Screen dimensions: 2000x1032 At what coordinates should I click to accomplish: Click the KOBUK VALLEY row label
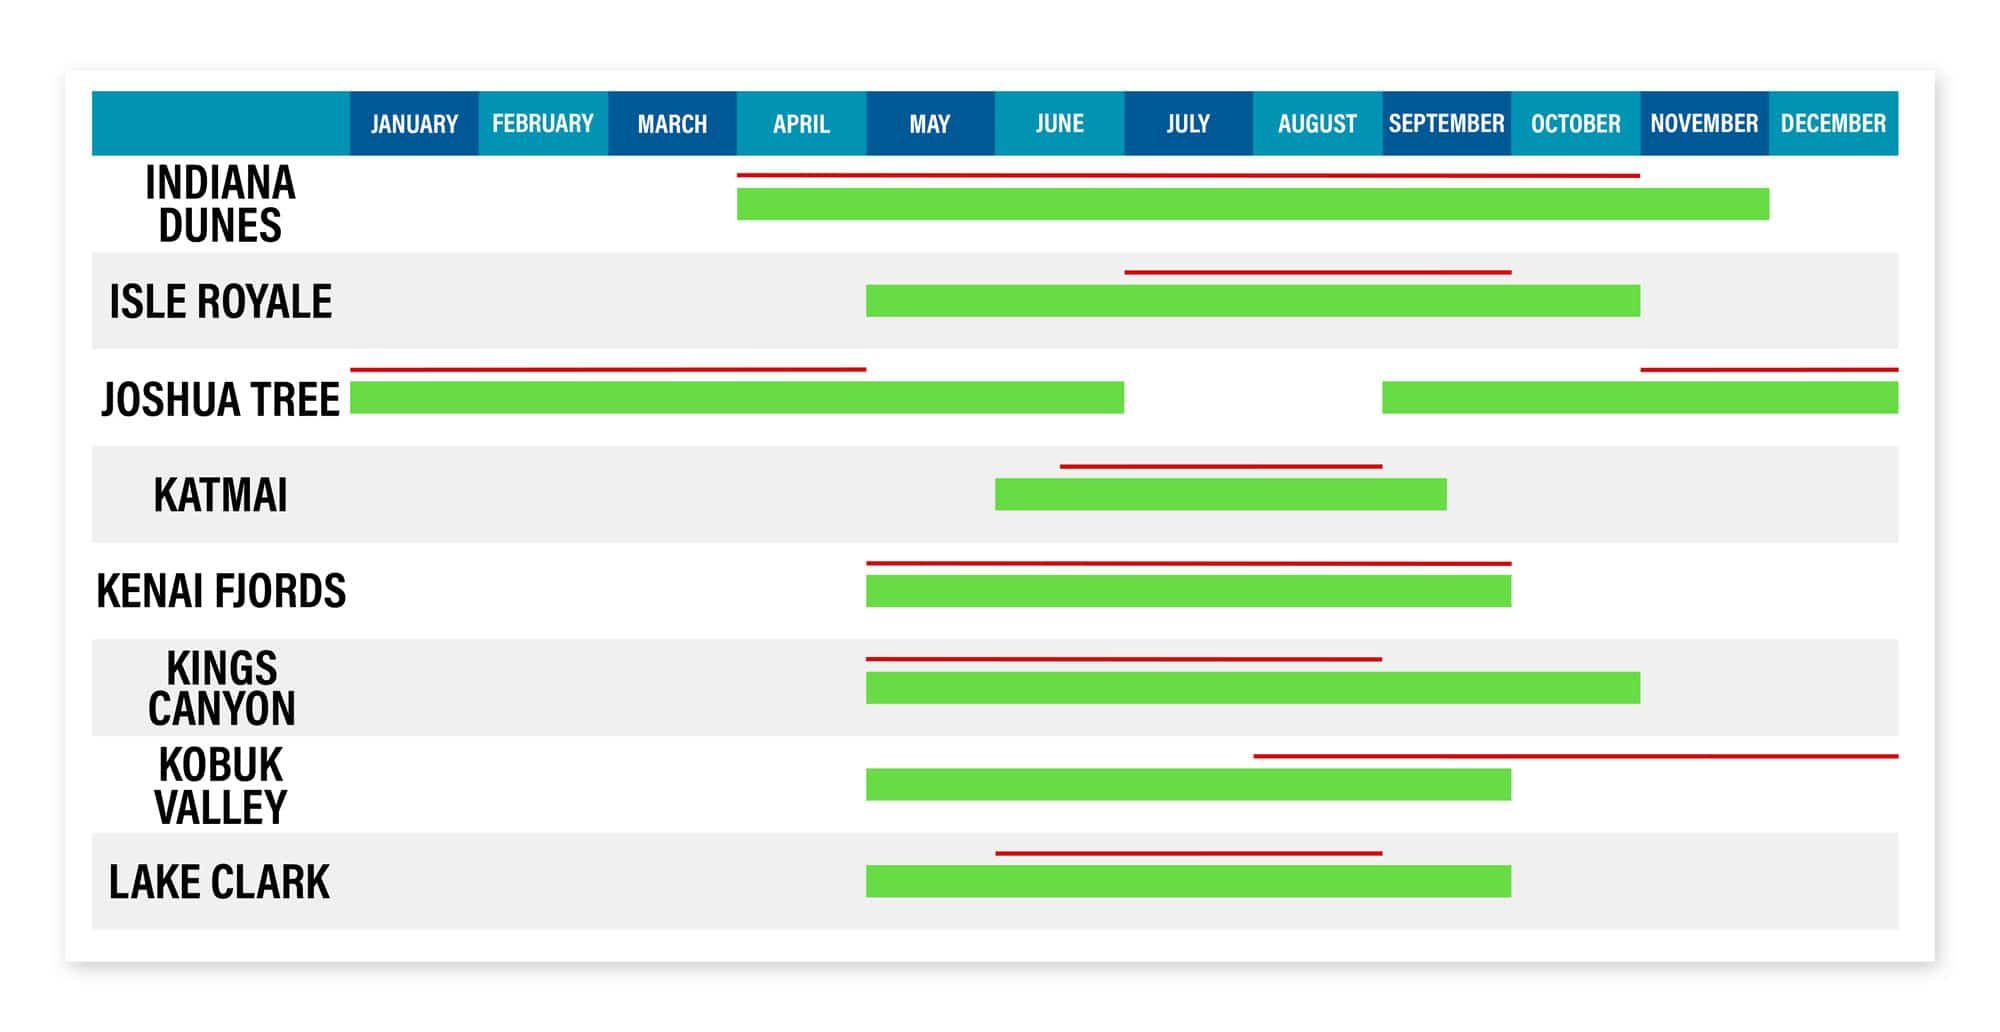[x=220, y=785]
